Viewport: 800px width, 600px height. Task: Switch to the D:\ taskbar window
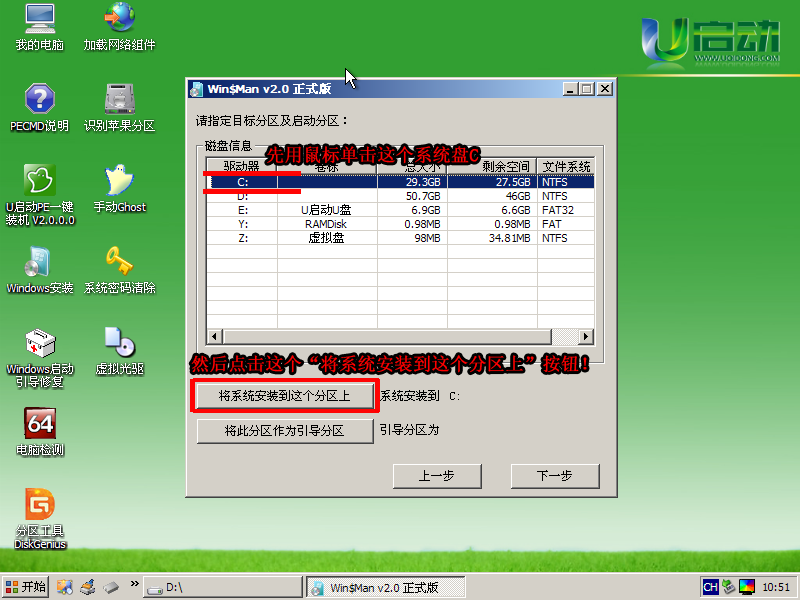[223, 587]
